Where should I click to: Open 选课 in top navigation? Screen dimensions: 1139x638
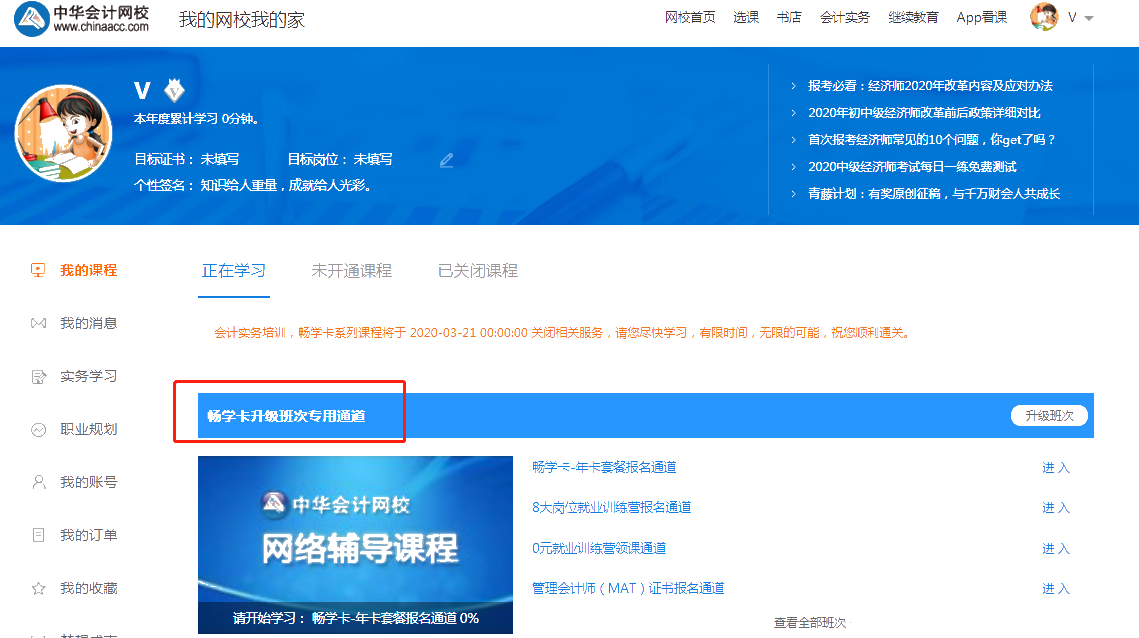point(746,17)
